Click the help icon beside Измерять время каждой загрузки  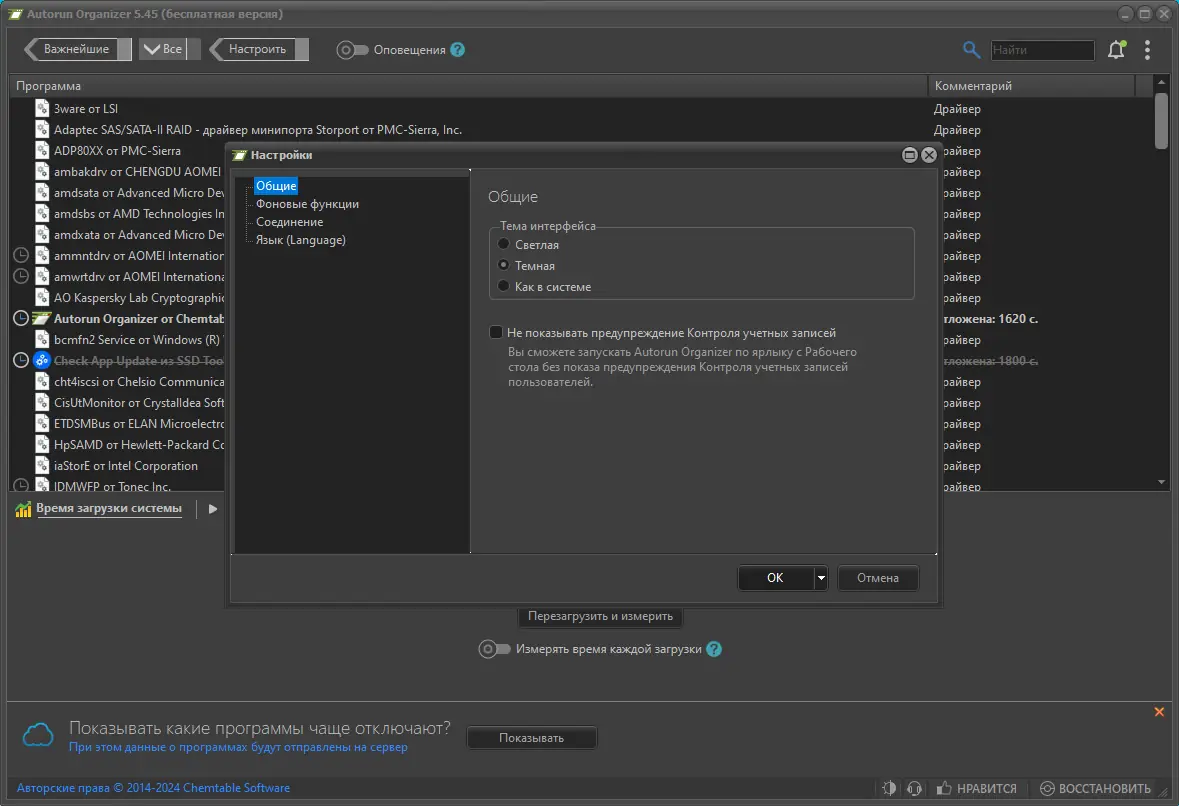coord(714,649)
